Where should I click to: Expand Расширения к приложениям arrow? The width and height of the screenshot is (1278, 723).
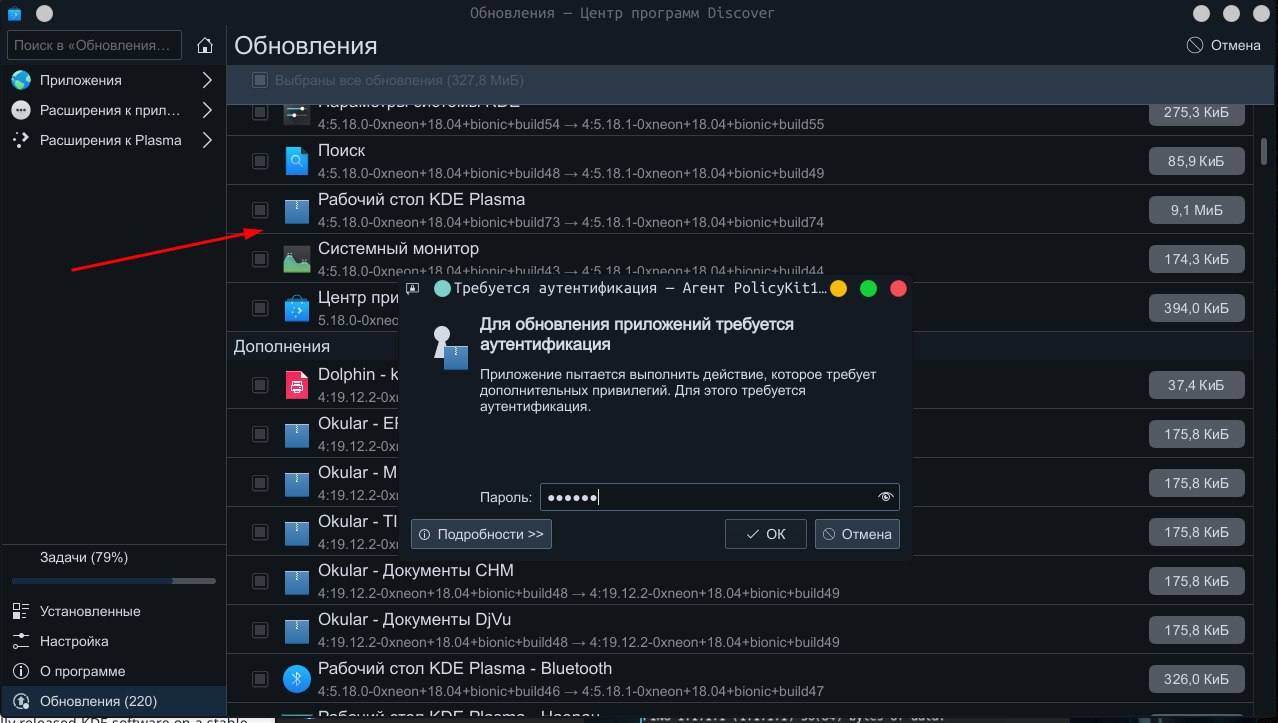tap(207, 110)
